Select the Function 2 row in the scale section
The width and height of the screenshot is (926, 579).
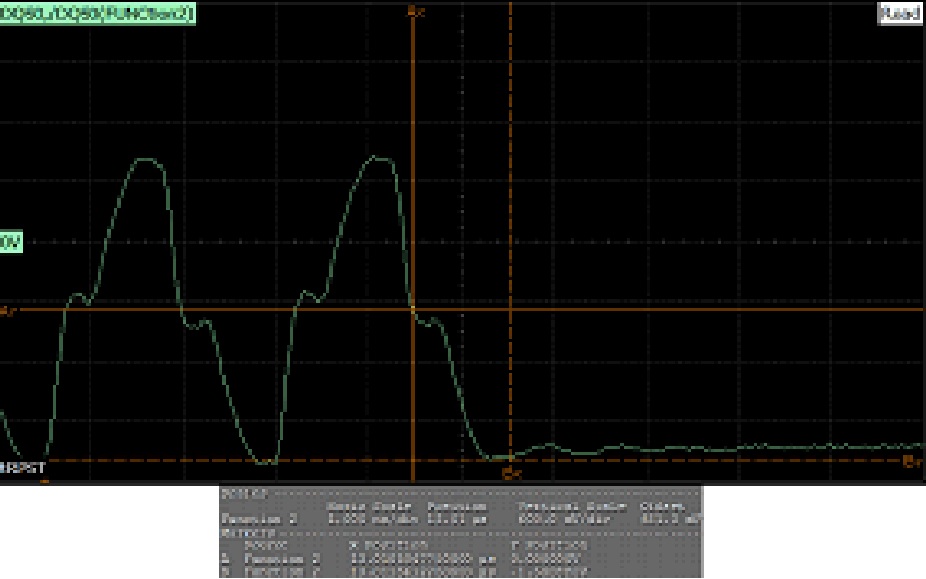[461, 520]
